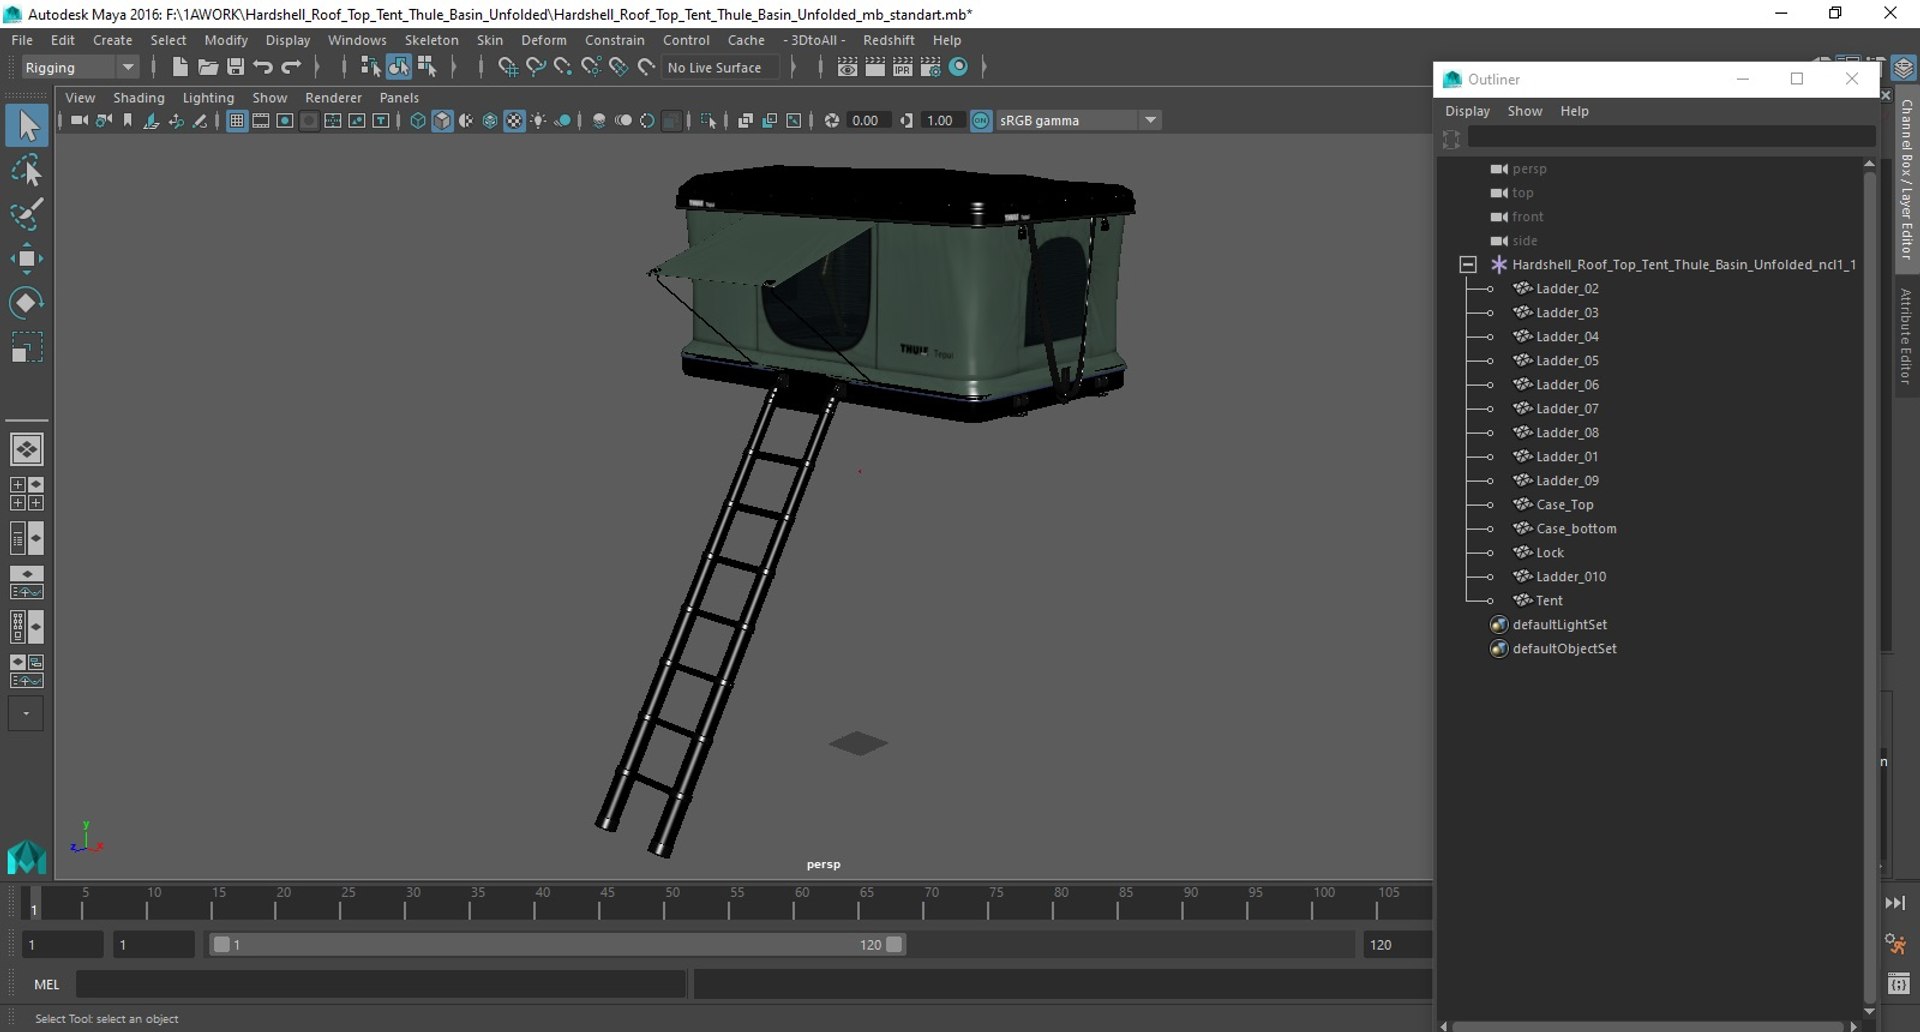
Task: Collapse the Hardshell_Roof_Top_Tent group node
Action: pyautogui.click(x=1468, y=265)
